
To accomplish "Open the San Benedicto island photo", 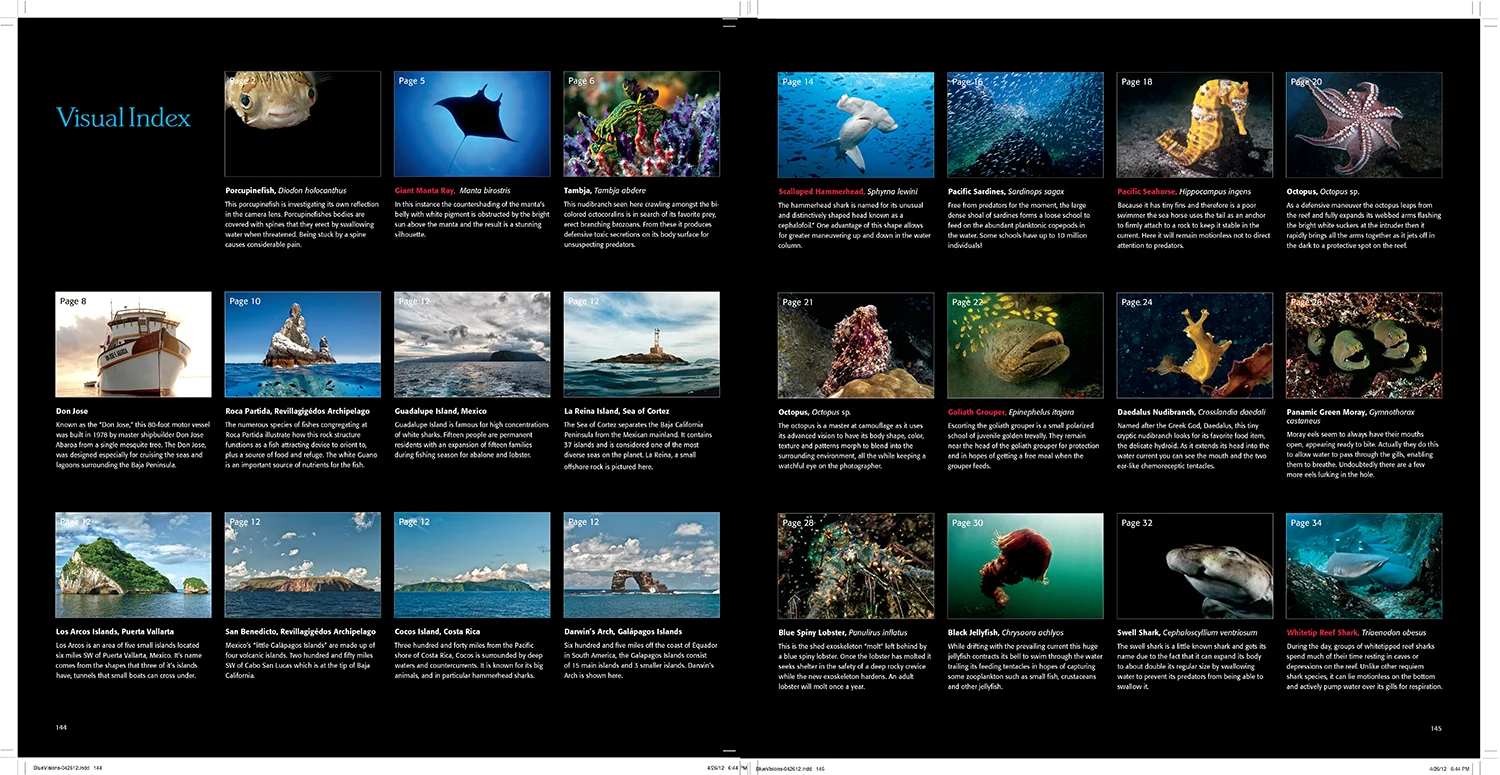I will (303, 565).
